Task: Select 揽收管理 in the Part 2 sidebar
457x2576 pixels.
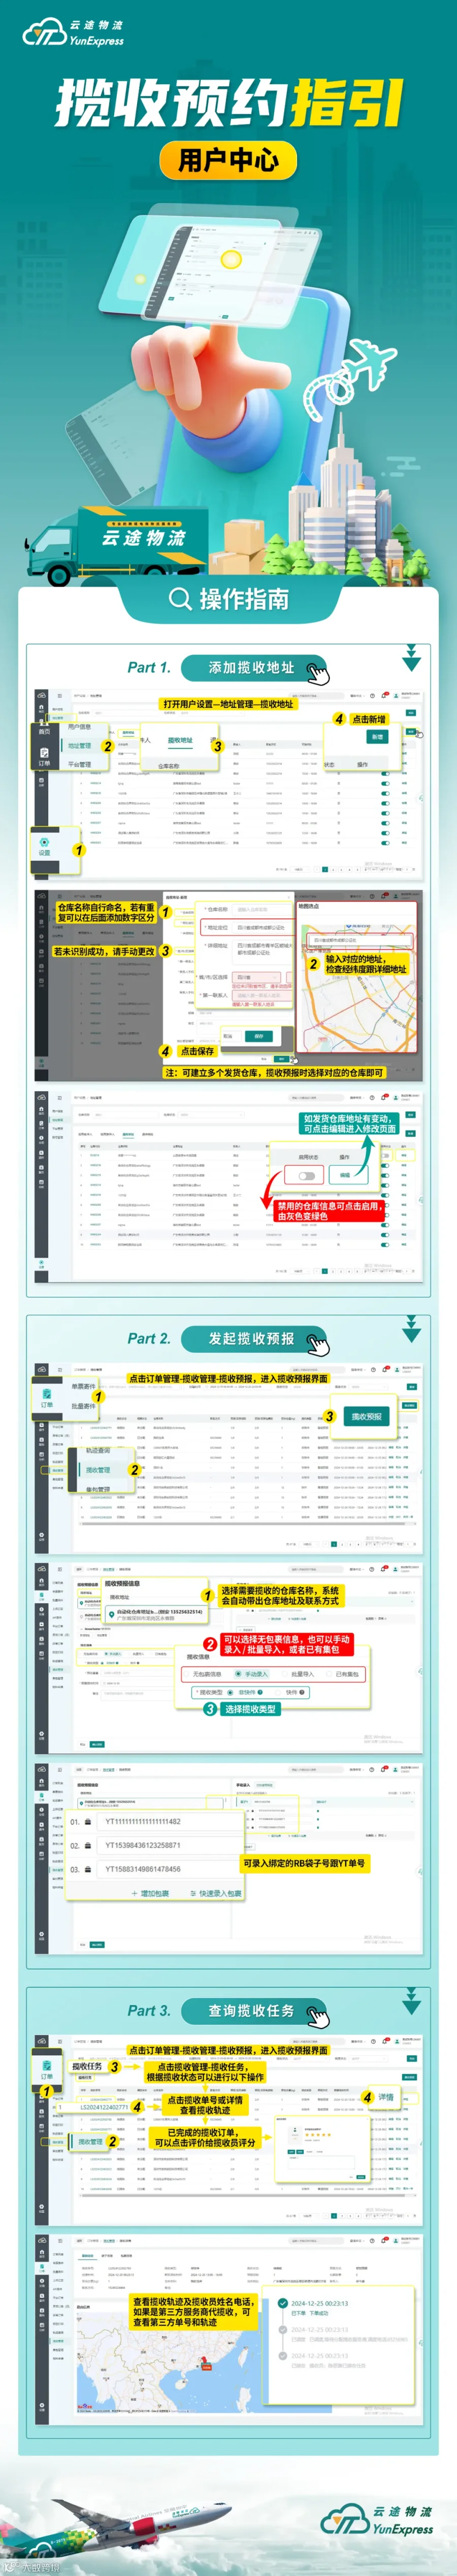Action: [x=97, y=1470]
